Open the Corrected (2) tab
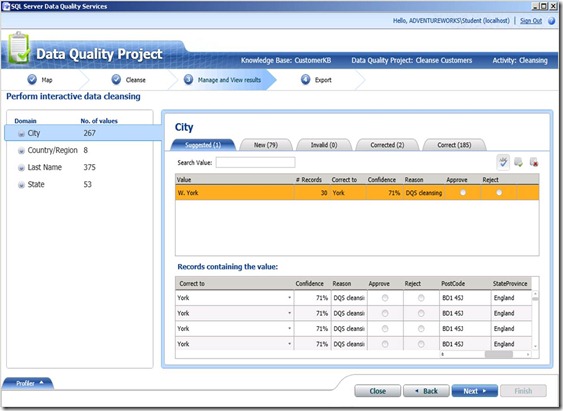 coord(387,145)
